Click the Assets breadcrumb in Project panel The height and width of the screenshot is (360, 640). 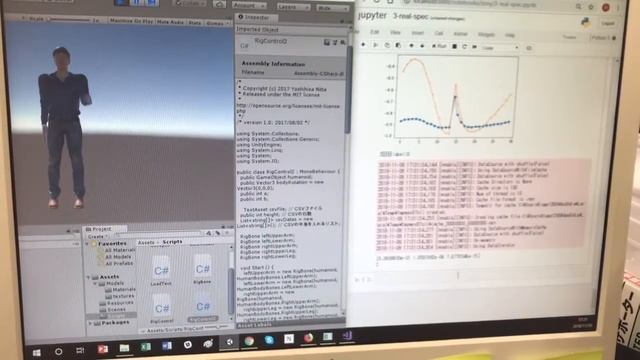[146, 242]
